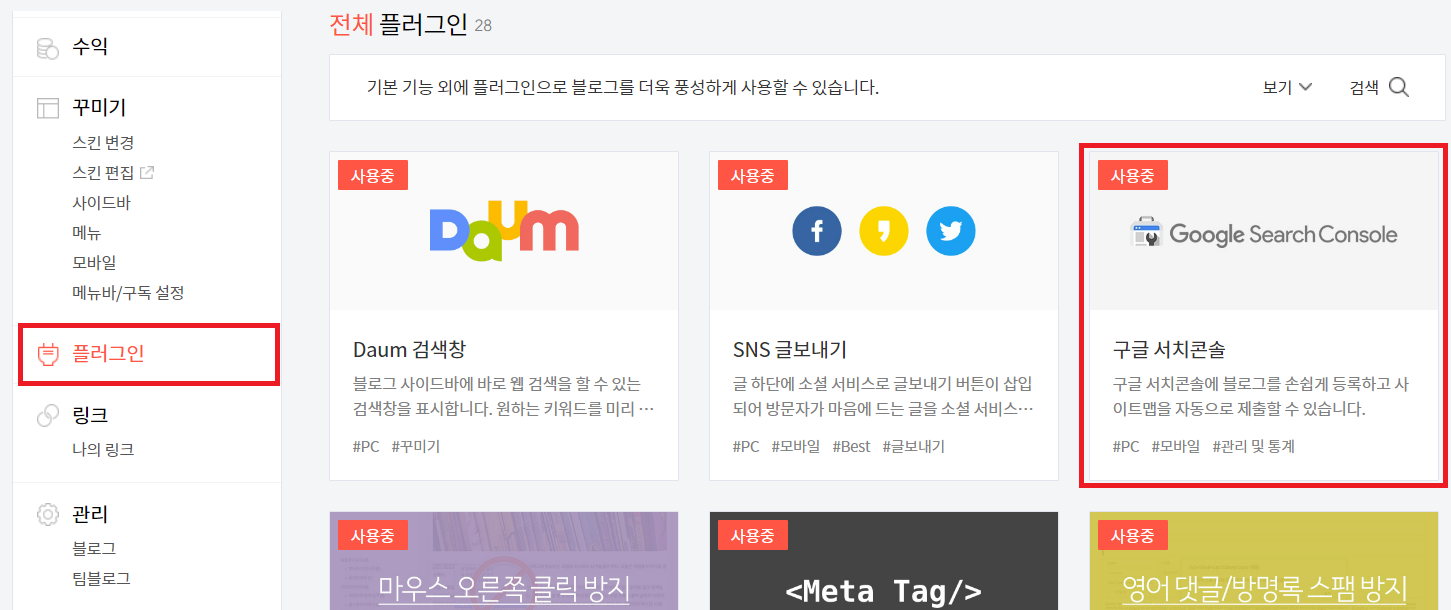Click the 관리 gear icon
Screen dimensions: 1451x610
(47, 515)
